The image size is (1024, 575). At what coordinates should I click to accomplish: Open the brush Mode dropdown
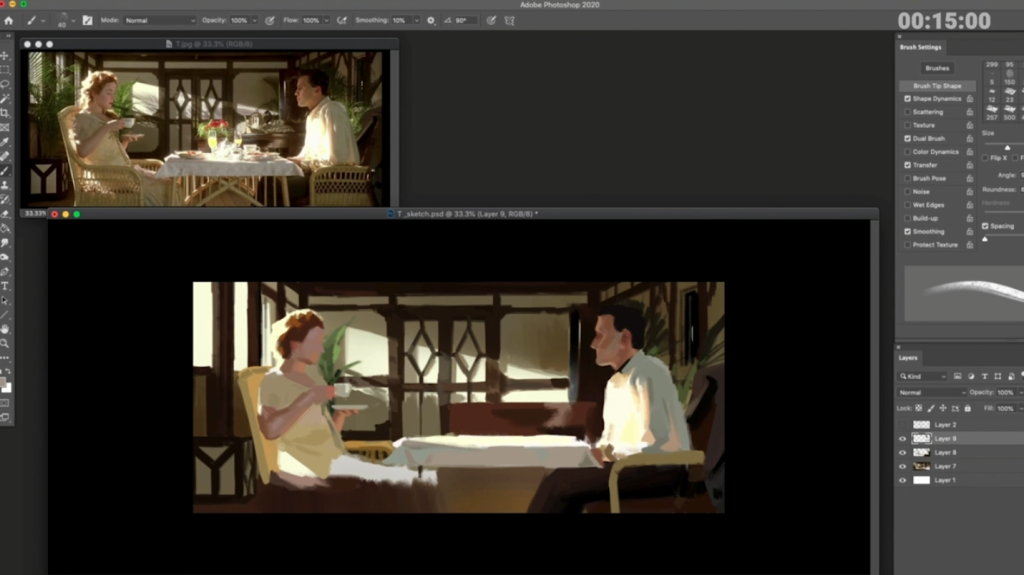[159, 20]
